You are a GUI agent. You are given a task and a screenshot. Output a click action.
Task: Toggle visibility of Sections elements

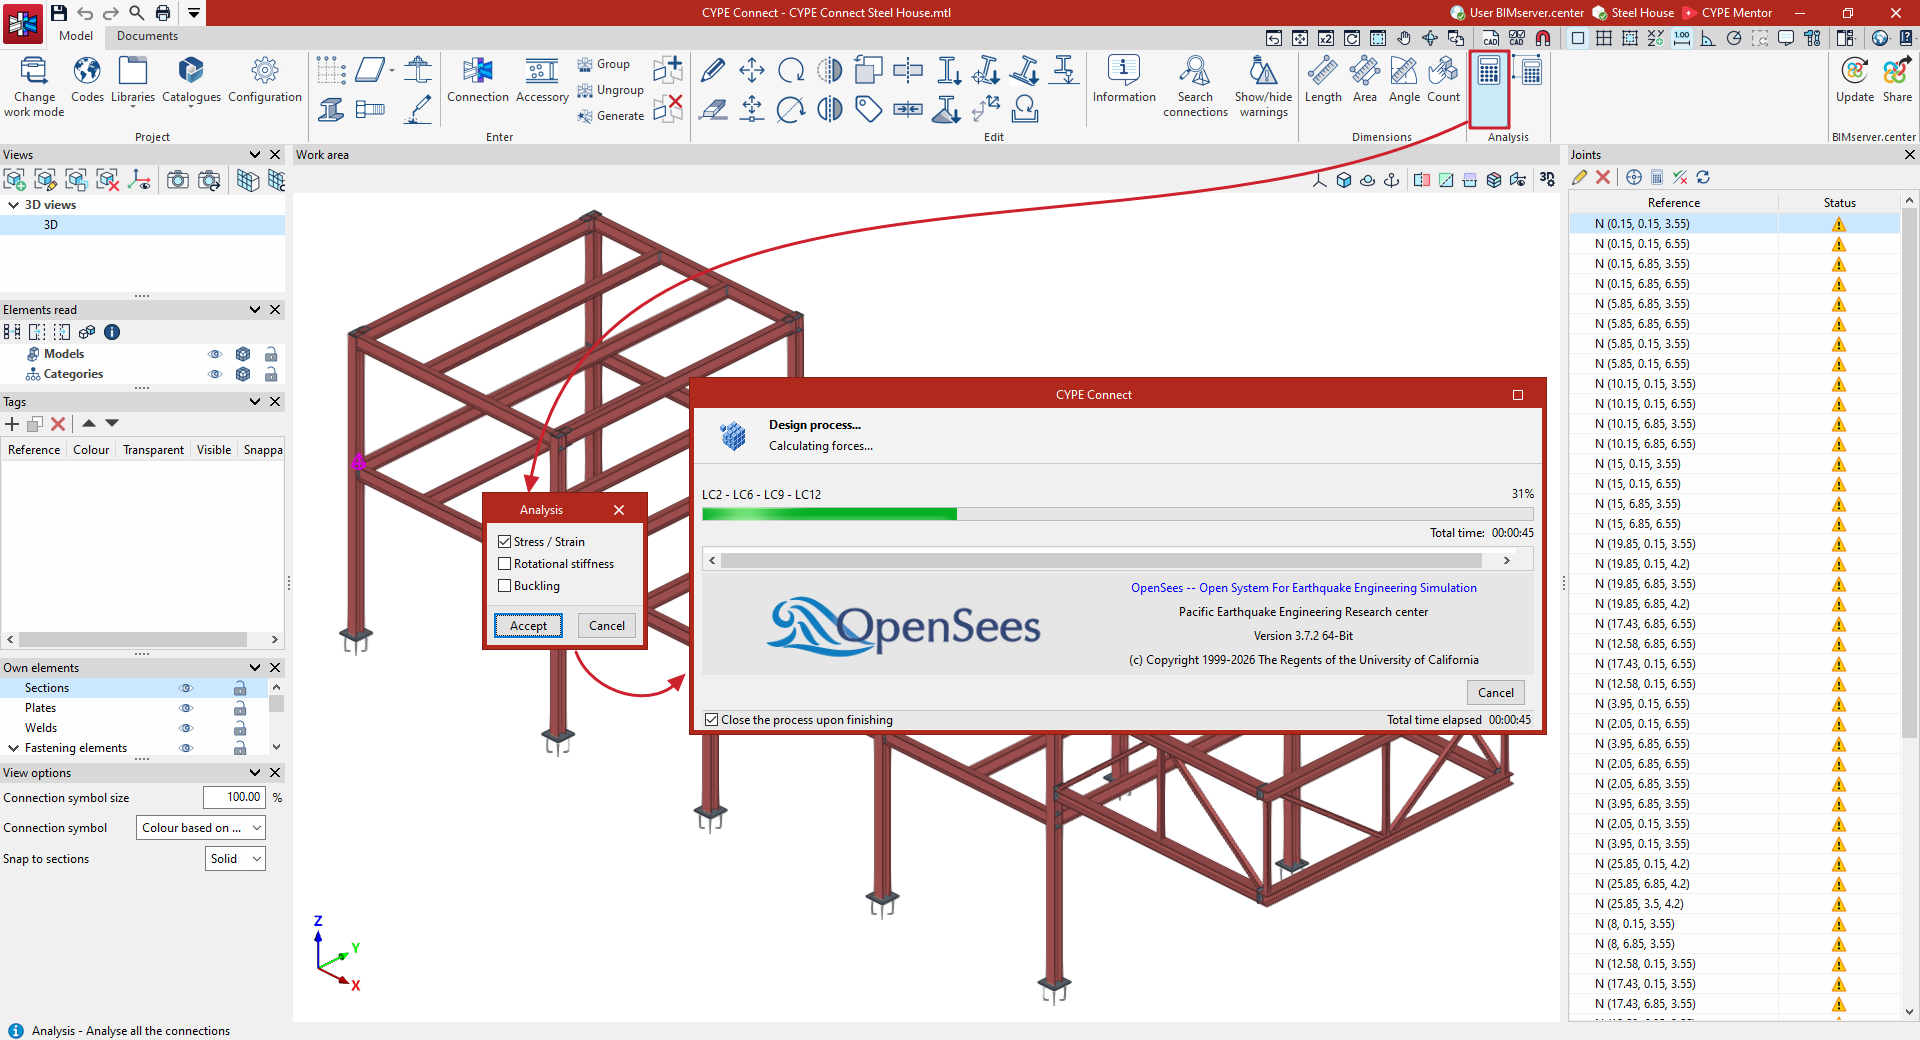tap(185, 688)
